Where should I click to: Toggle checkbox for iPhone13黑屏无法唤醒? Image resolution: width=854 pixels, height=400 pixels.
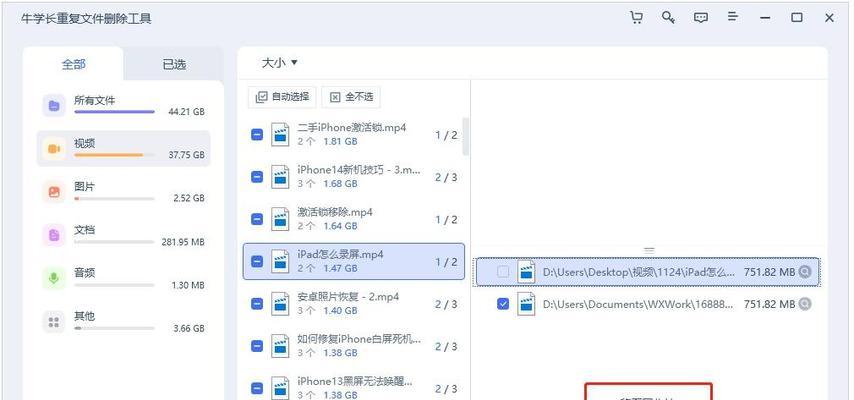point(257,389)
